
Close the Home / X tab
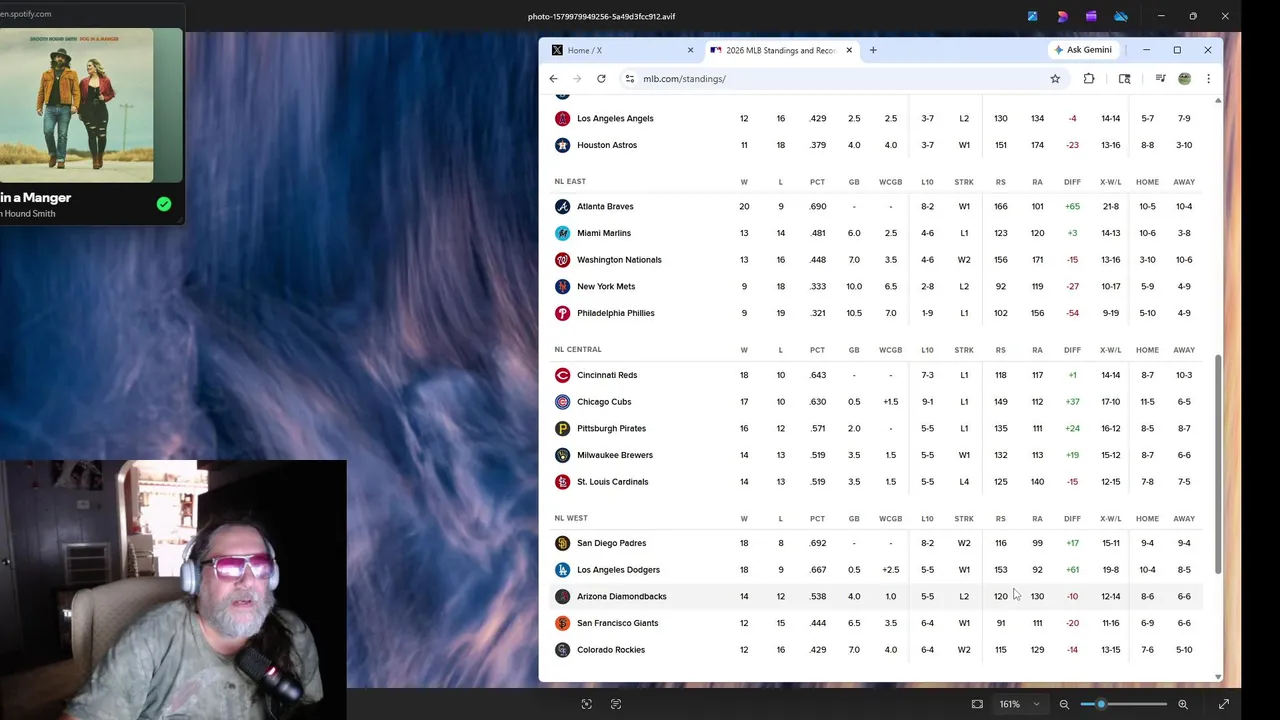690,50
